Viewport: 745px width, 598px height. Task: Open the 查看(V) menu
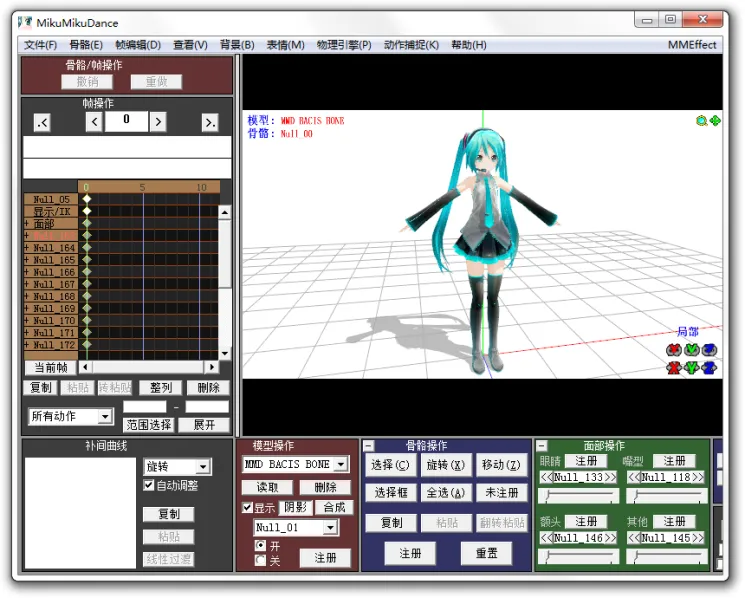click(x=191, y=45)
